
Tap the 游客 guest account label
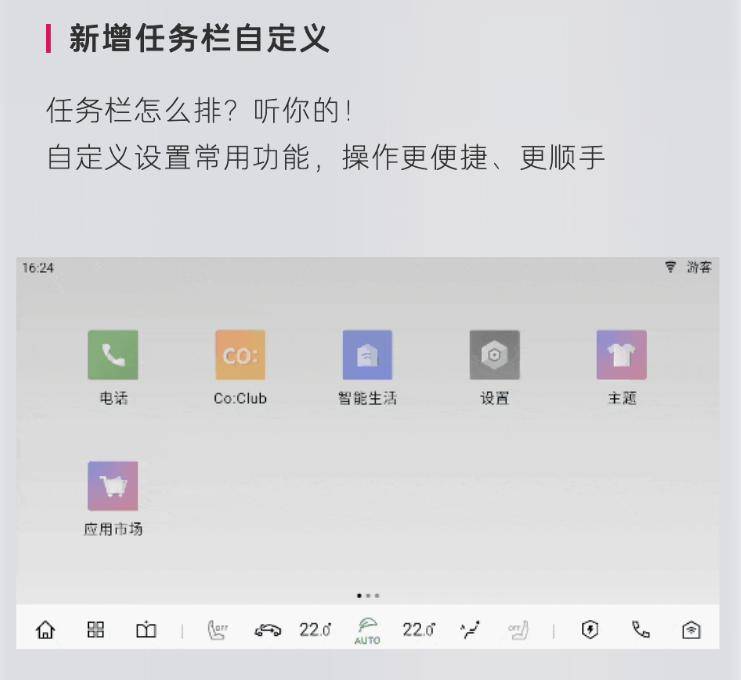[699, 267]
